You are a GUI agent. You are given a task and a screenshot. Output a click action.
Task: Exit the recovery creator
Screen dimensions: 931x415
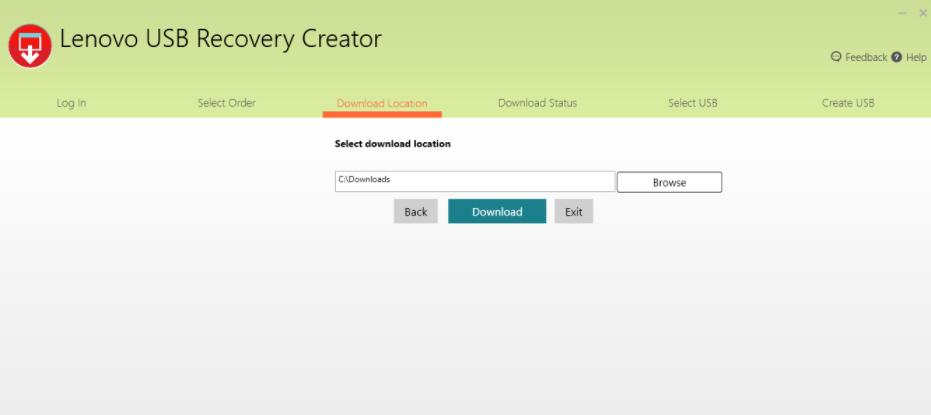point(574,211)
